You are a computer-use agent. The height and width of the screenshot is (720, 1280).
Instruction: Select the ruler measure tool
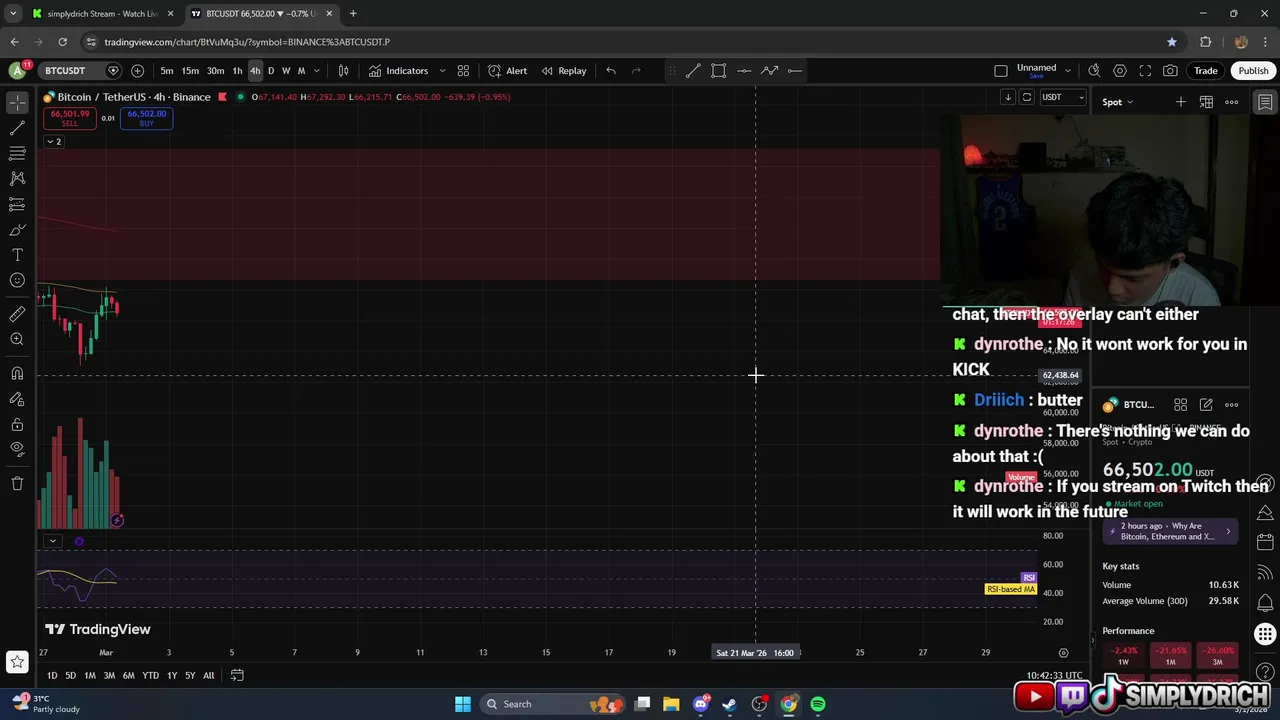click(x=17, y=314)
